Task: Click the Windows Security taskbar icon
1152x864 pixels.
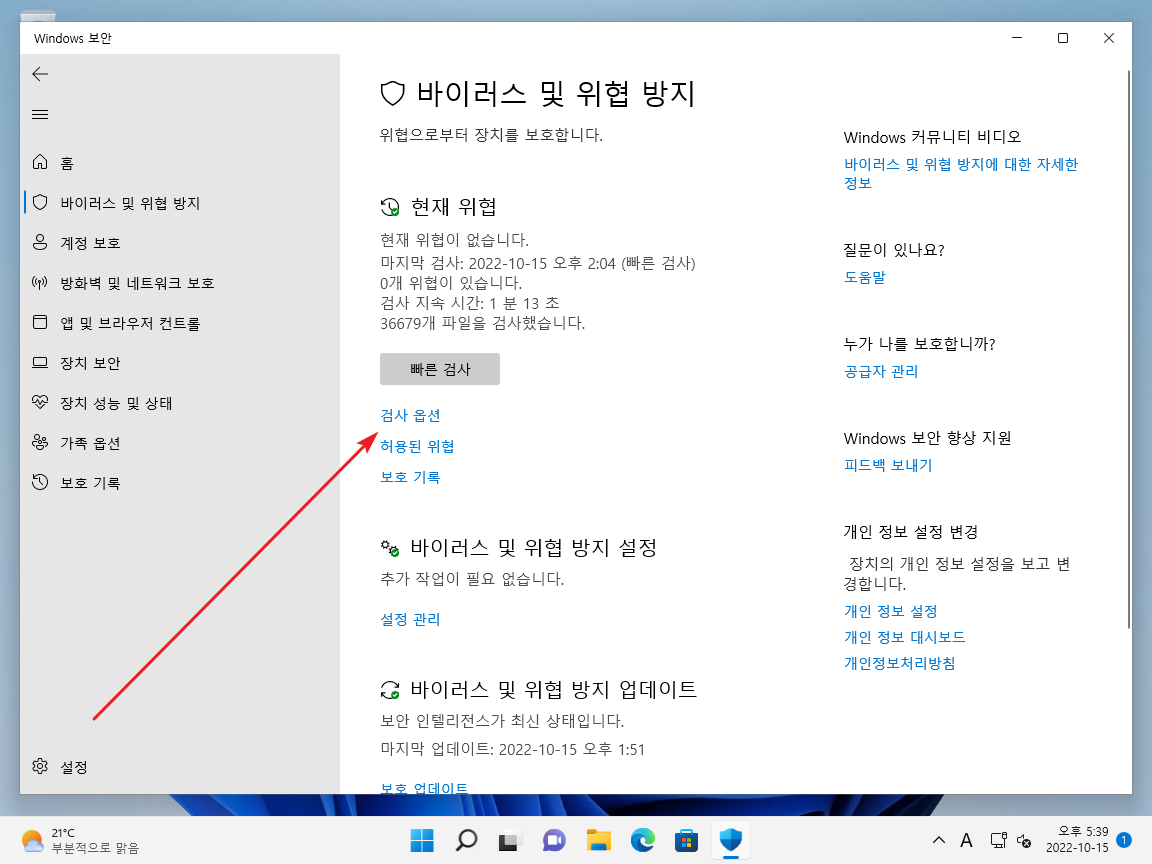Action: point(730,840)
